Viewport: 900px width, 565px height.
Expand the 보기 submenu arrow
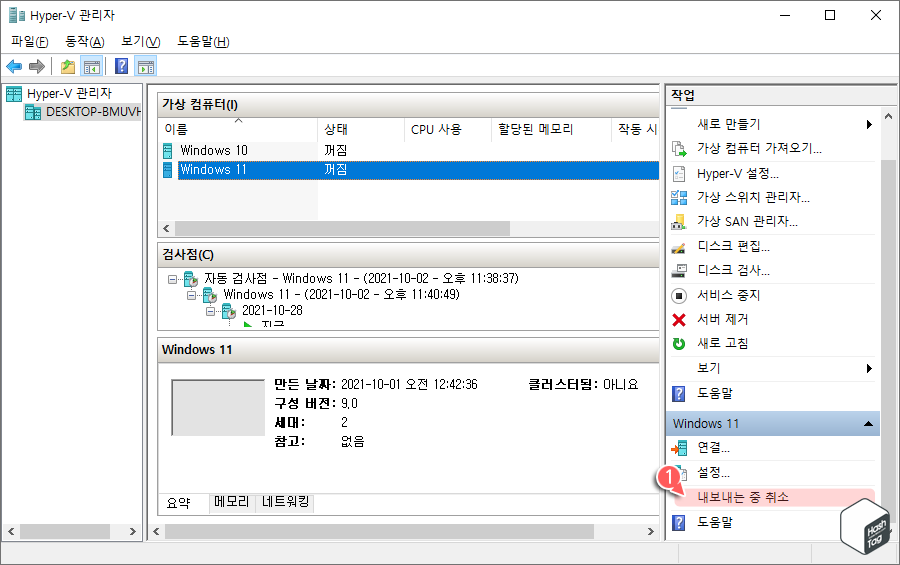[x=869, y=369]
